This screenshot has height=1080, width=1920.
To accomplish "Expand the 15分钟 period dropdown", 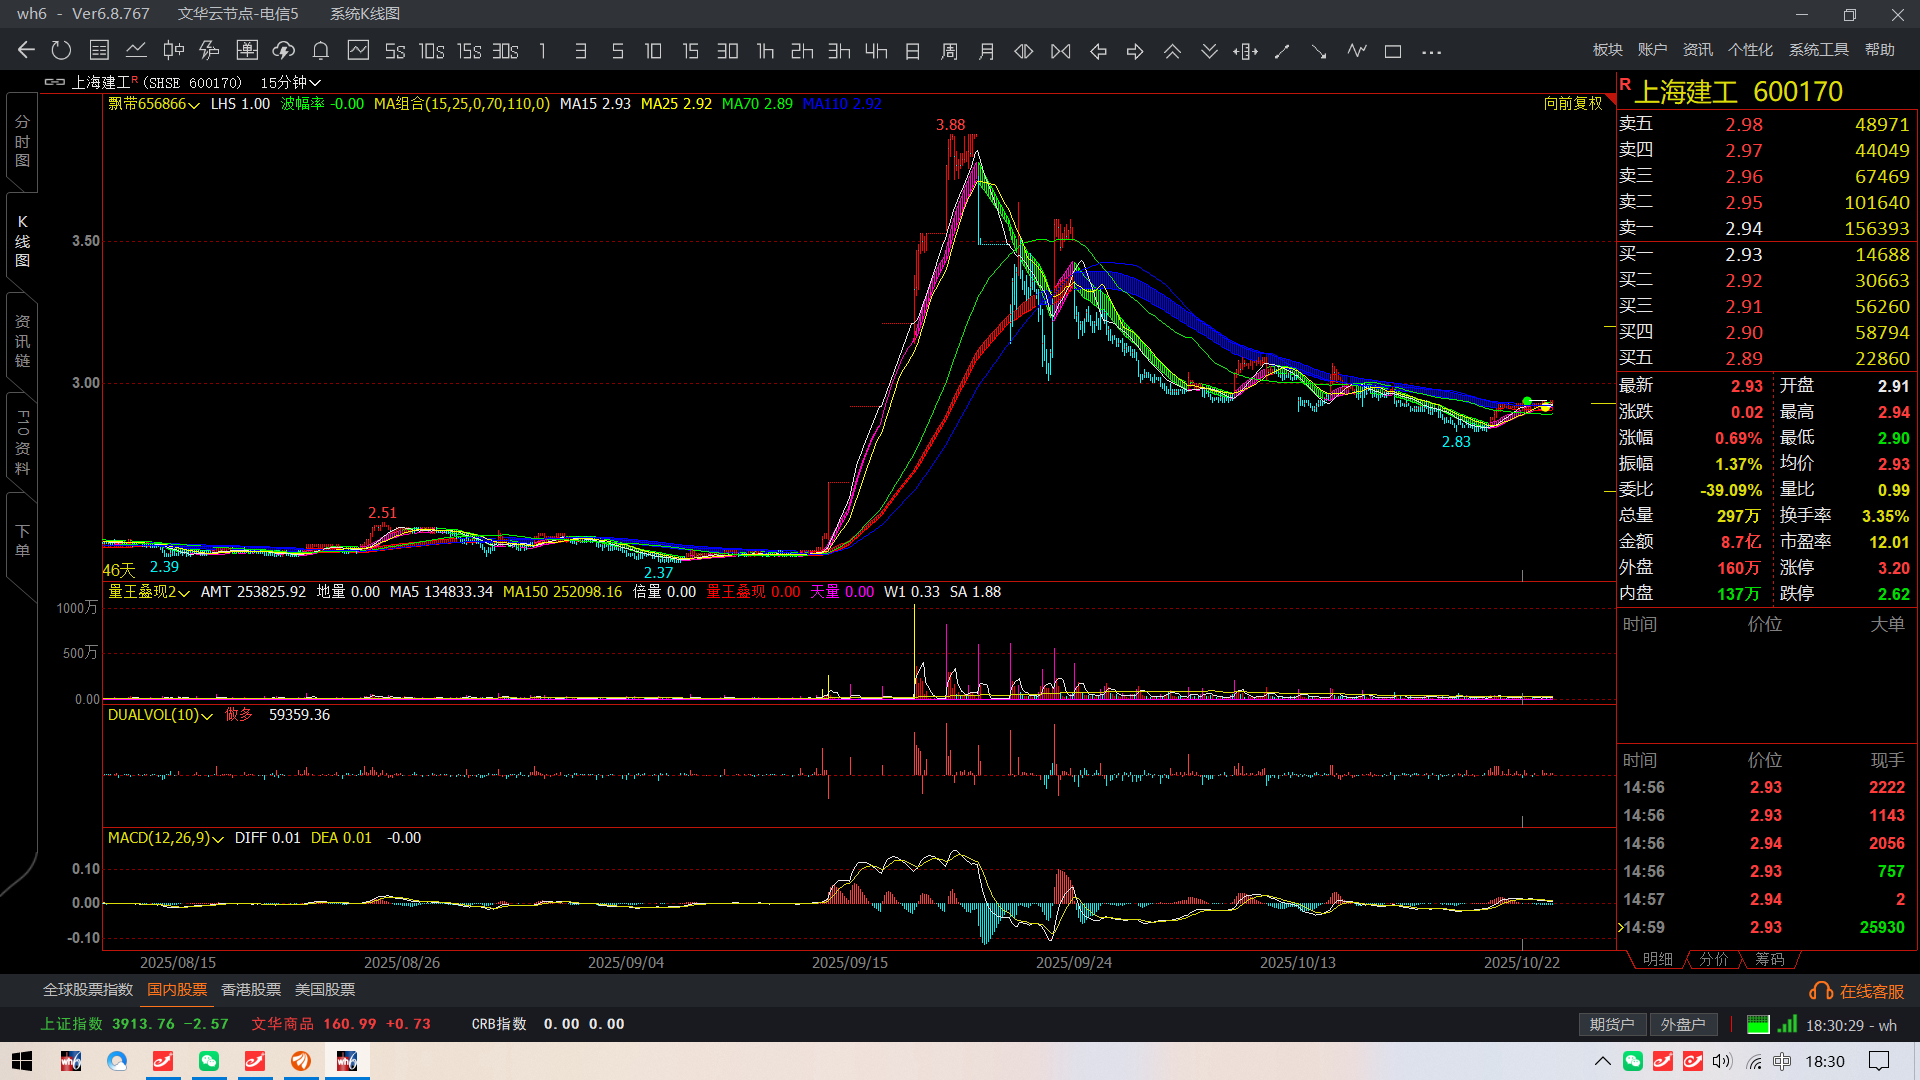I will 290,82.
